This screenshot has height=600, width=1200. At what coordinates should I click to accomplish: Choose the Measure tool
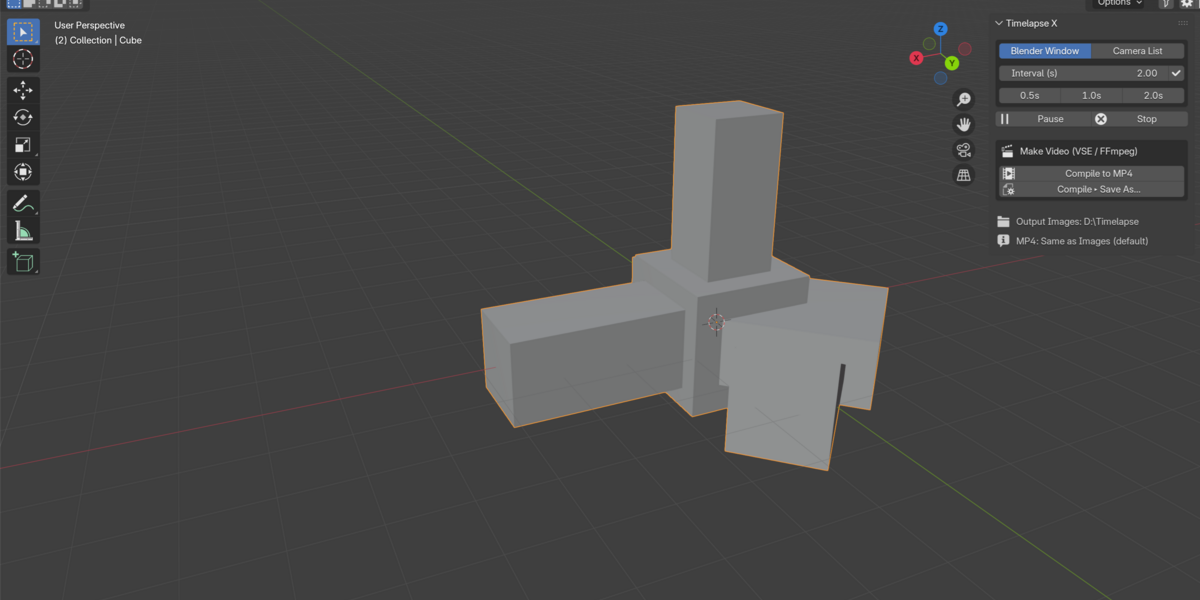[23, 231]
